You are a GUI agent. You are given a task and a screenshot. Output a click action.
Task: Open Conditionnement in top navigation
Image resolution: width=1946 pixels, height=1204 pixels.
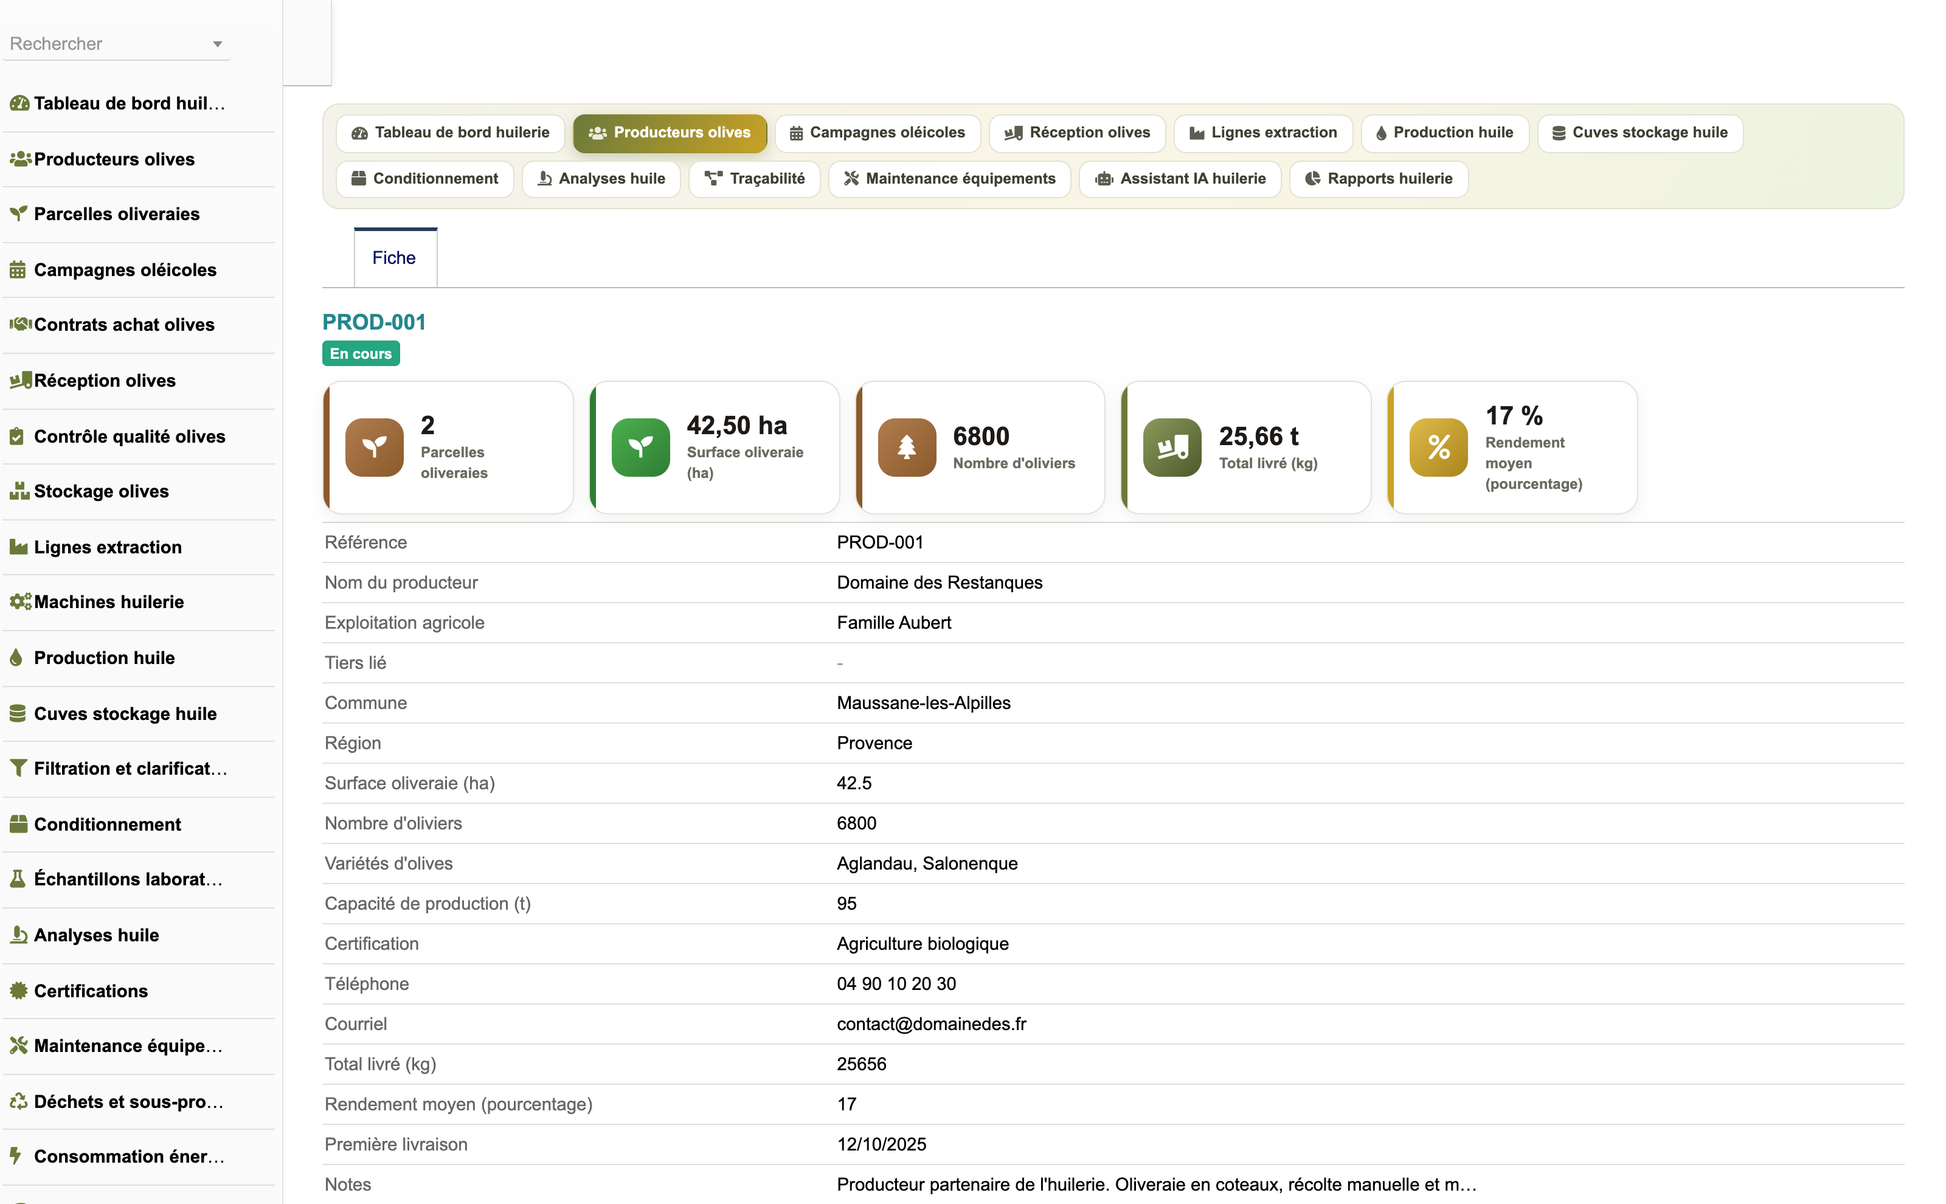pyautogui.click(x=425, y=179)
